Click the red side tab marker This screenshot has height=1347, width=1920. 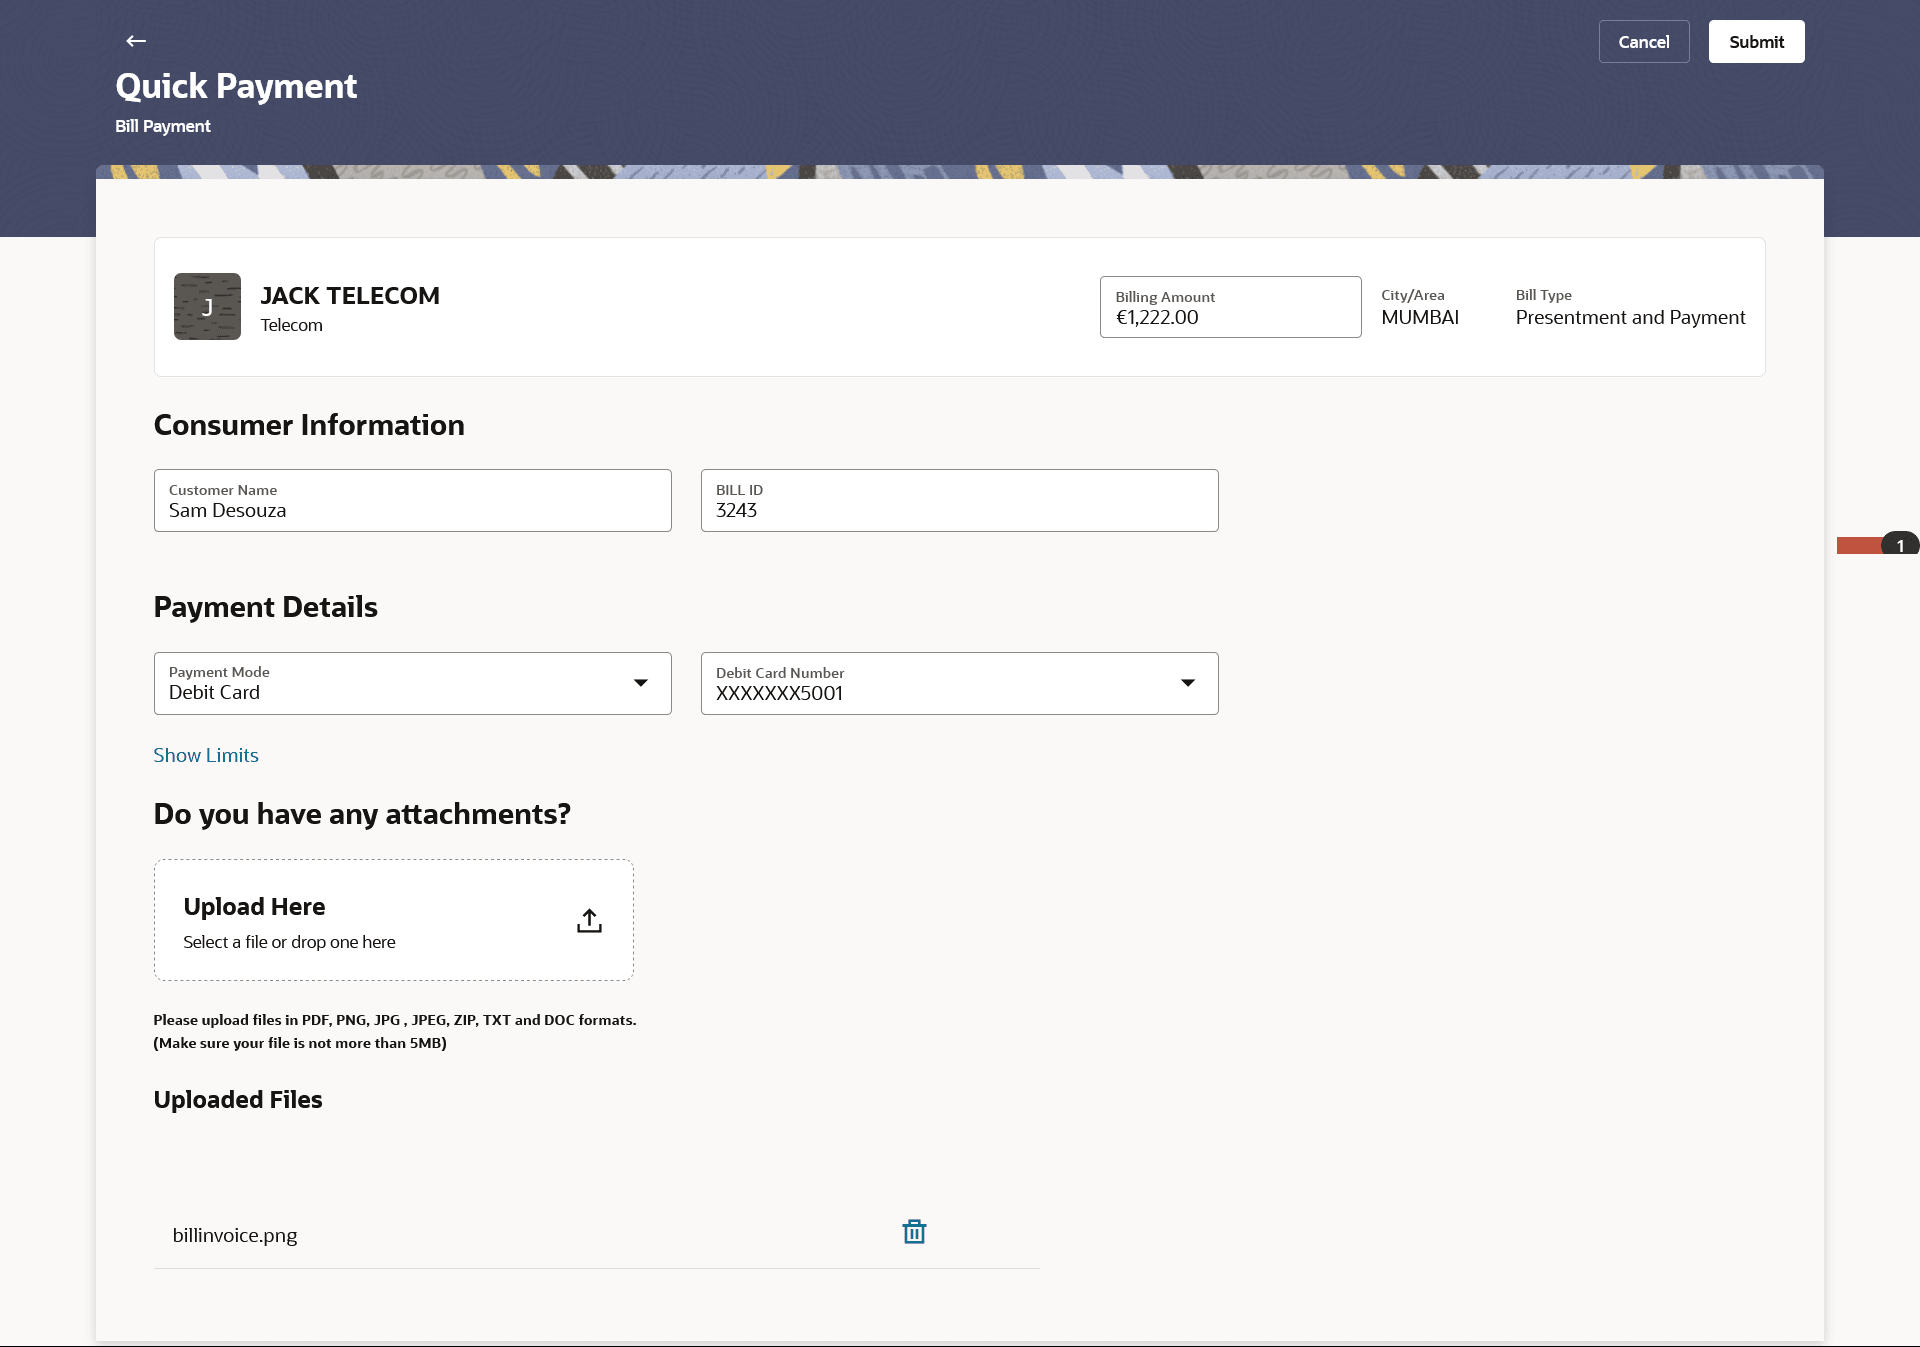[1858, 545]
